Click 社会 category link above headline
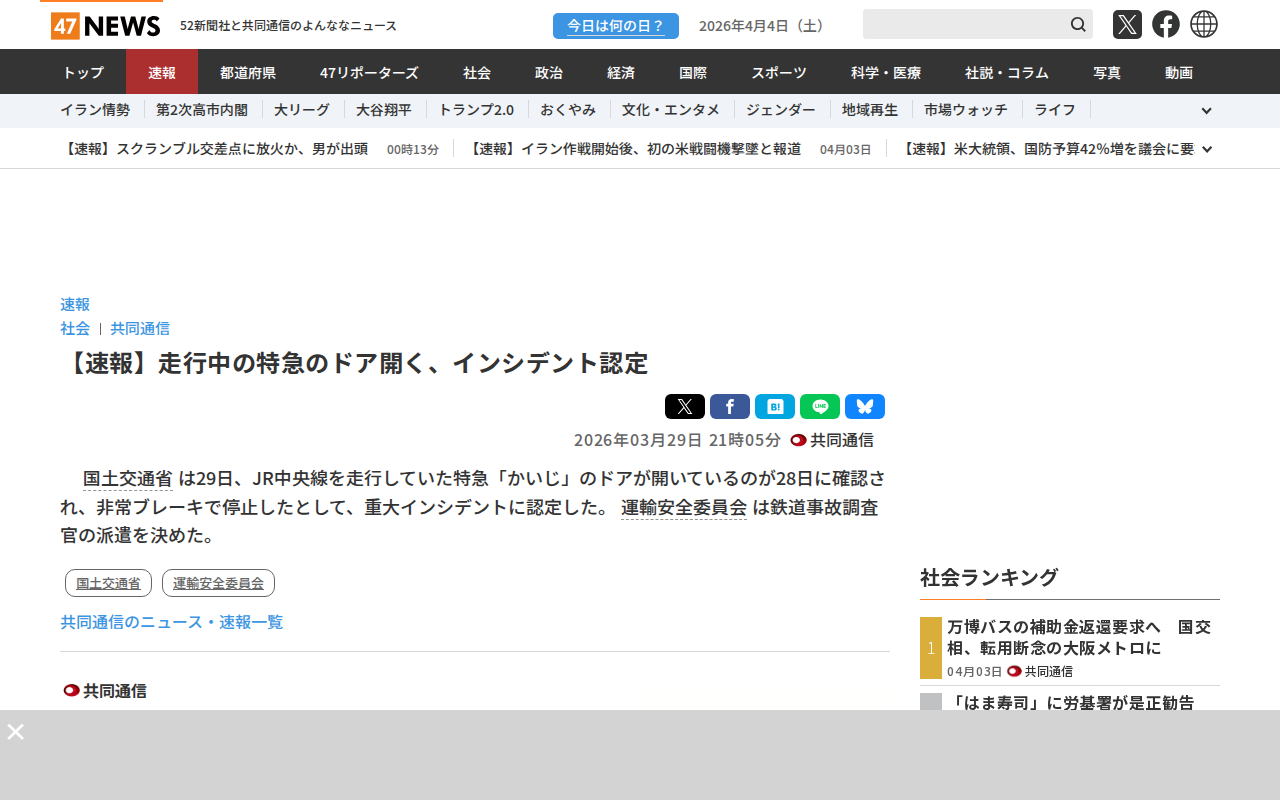This screenshot has height=800, width=1280. click(75, 328)
